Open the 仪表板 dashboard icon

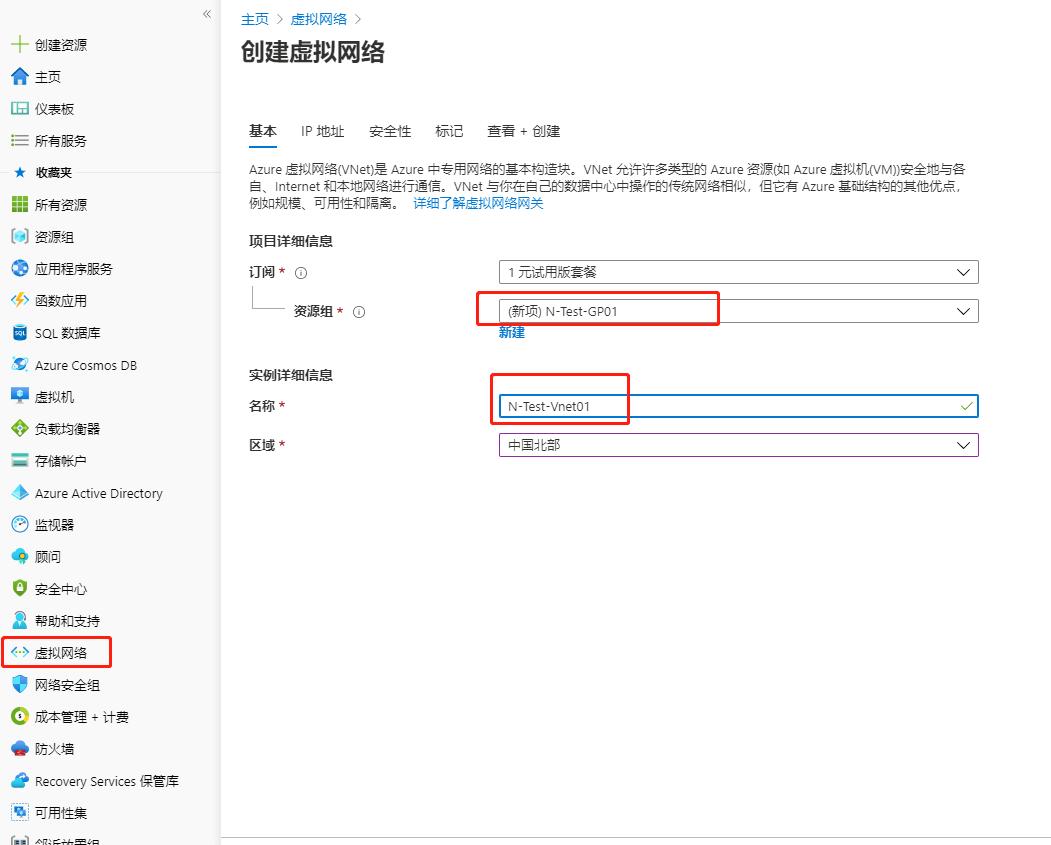pos(20,109)
